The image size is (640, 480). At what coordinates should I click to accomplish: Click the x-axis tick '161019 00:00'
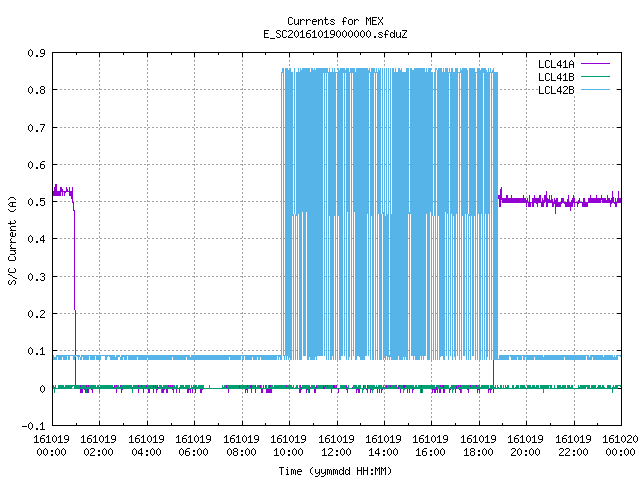coord(51,446)
